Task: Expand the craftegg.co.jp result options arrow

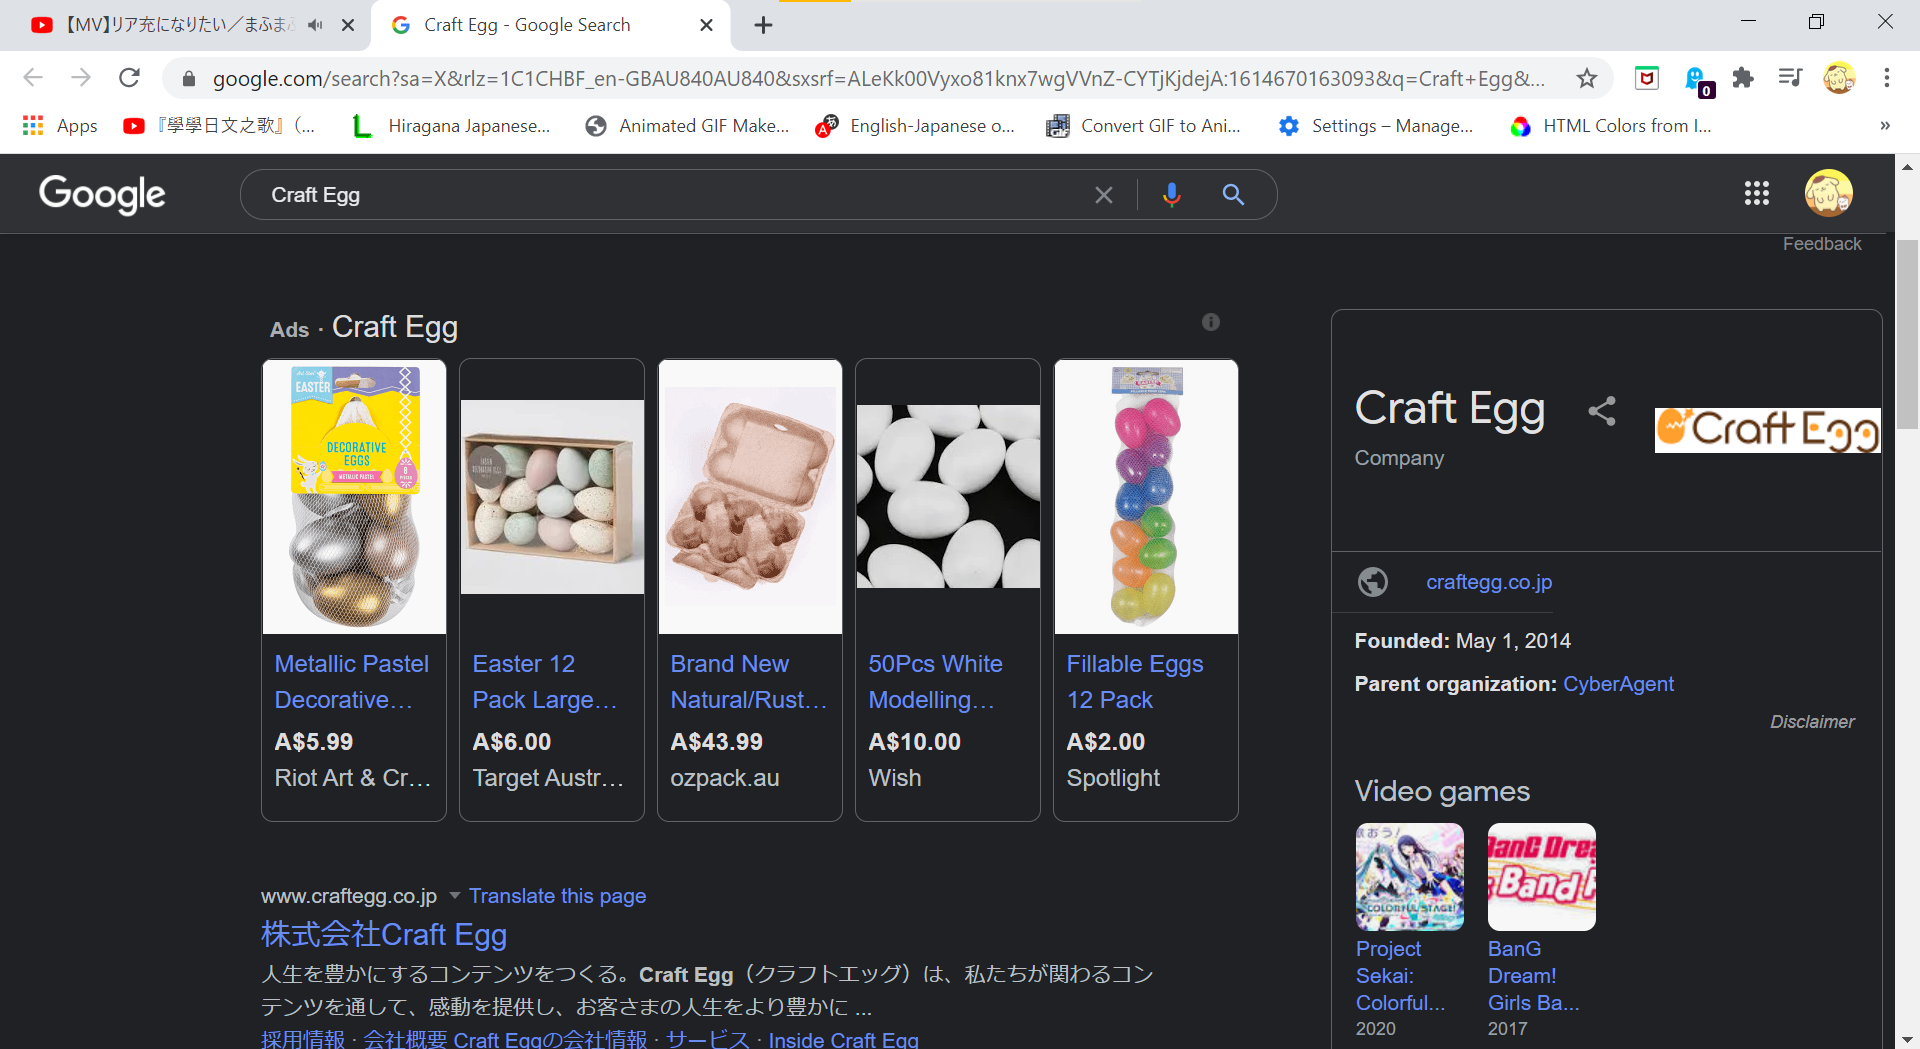Action: pos(455,895)
